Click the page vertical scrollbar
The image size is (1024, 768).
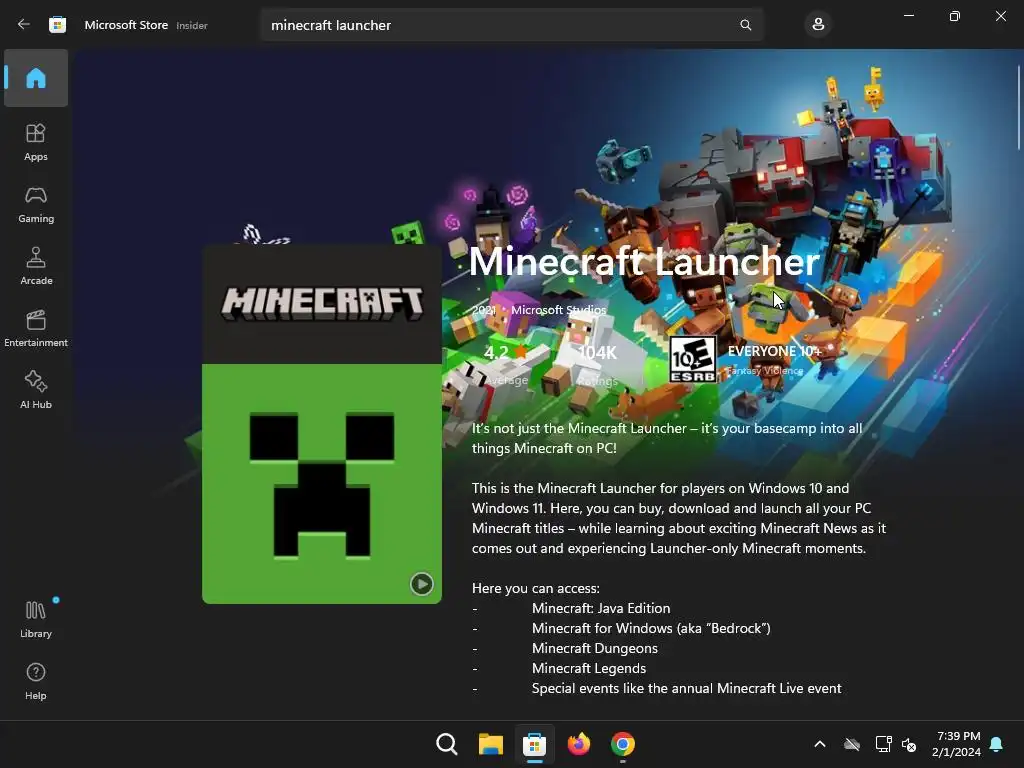tap(1019, 108)
